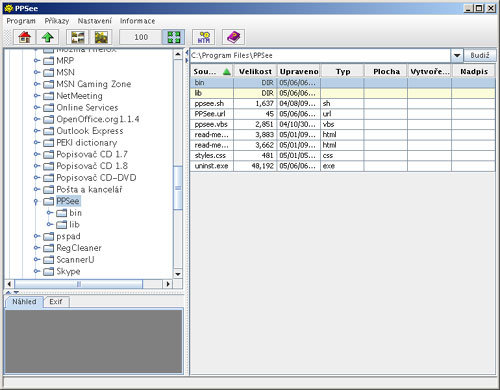Open the Informace menu

[x=137, y=21]
